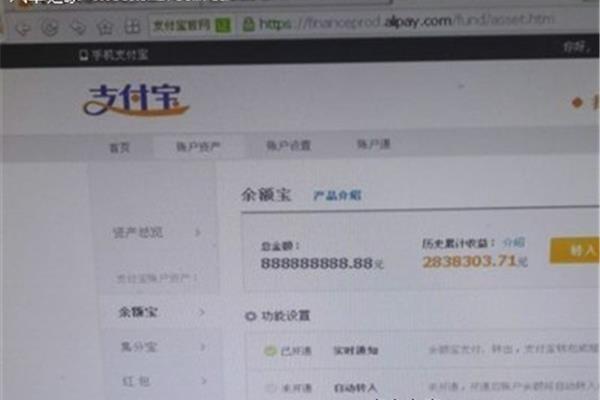Click the 功能设置 gear icon
Screen dimensions: 600x400
click(250, 316)
